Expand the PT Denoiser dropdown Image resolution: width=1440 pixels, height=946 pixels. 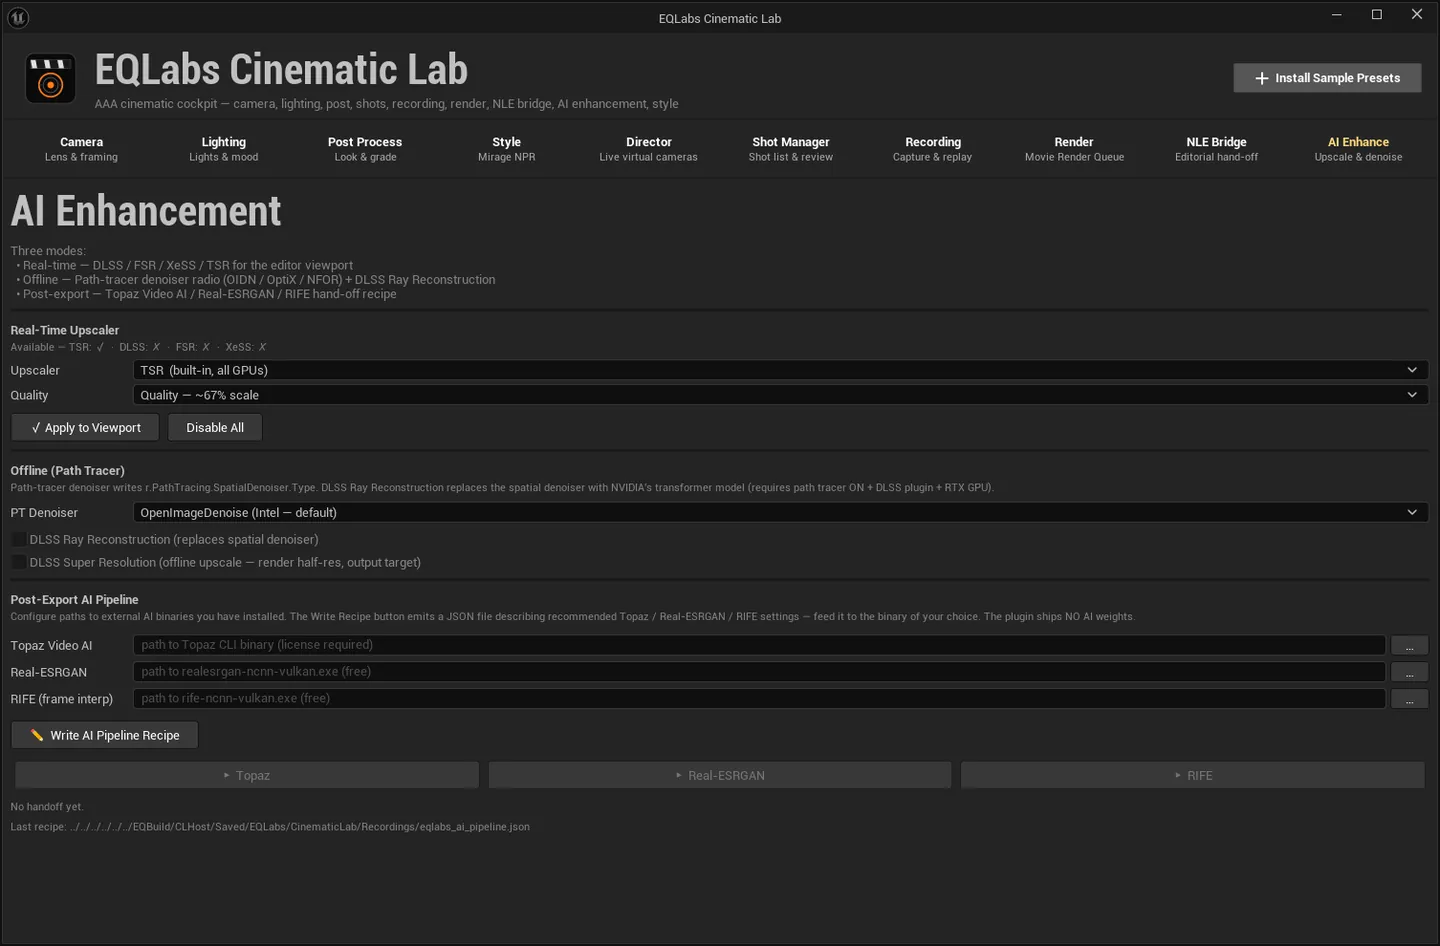pos(780,512)
